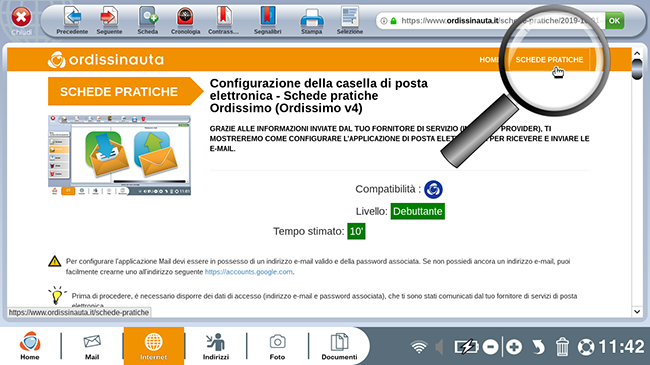Open the HOME menu item
650x365 pixels.
489,60
